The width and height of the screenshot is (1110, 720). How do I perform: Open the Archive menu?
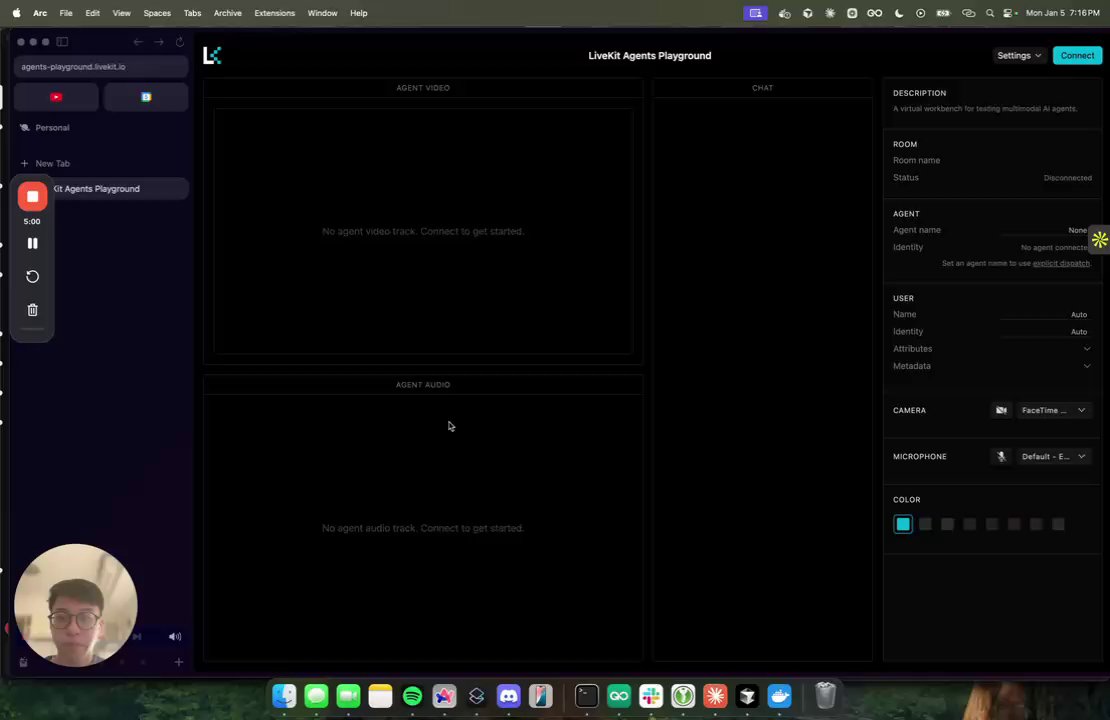[227, 13]
